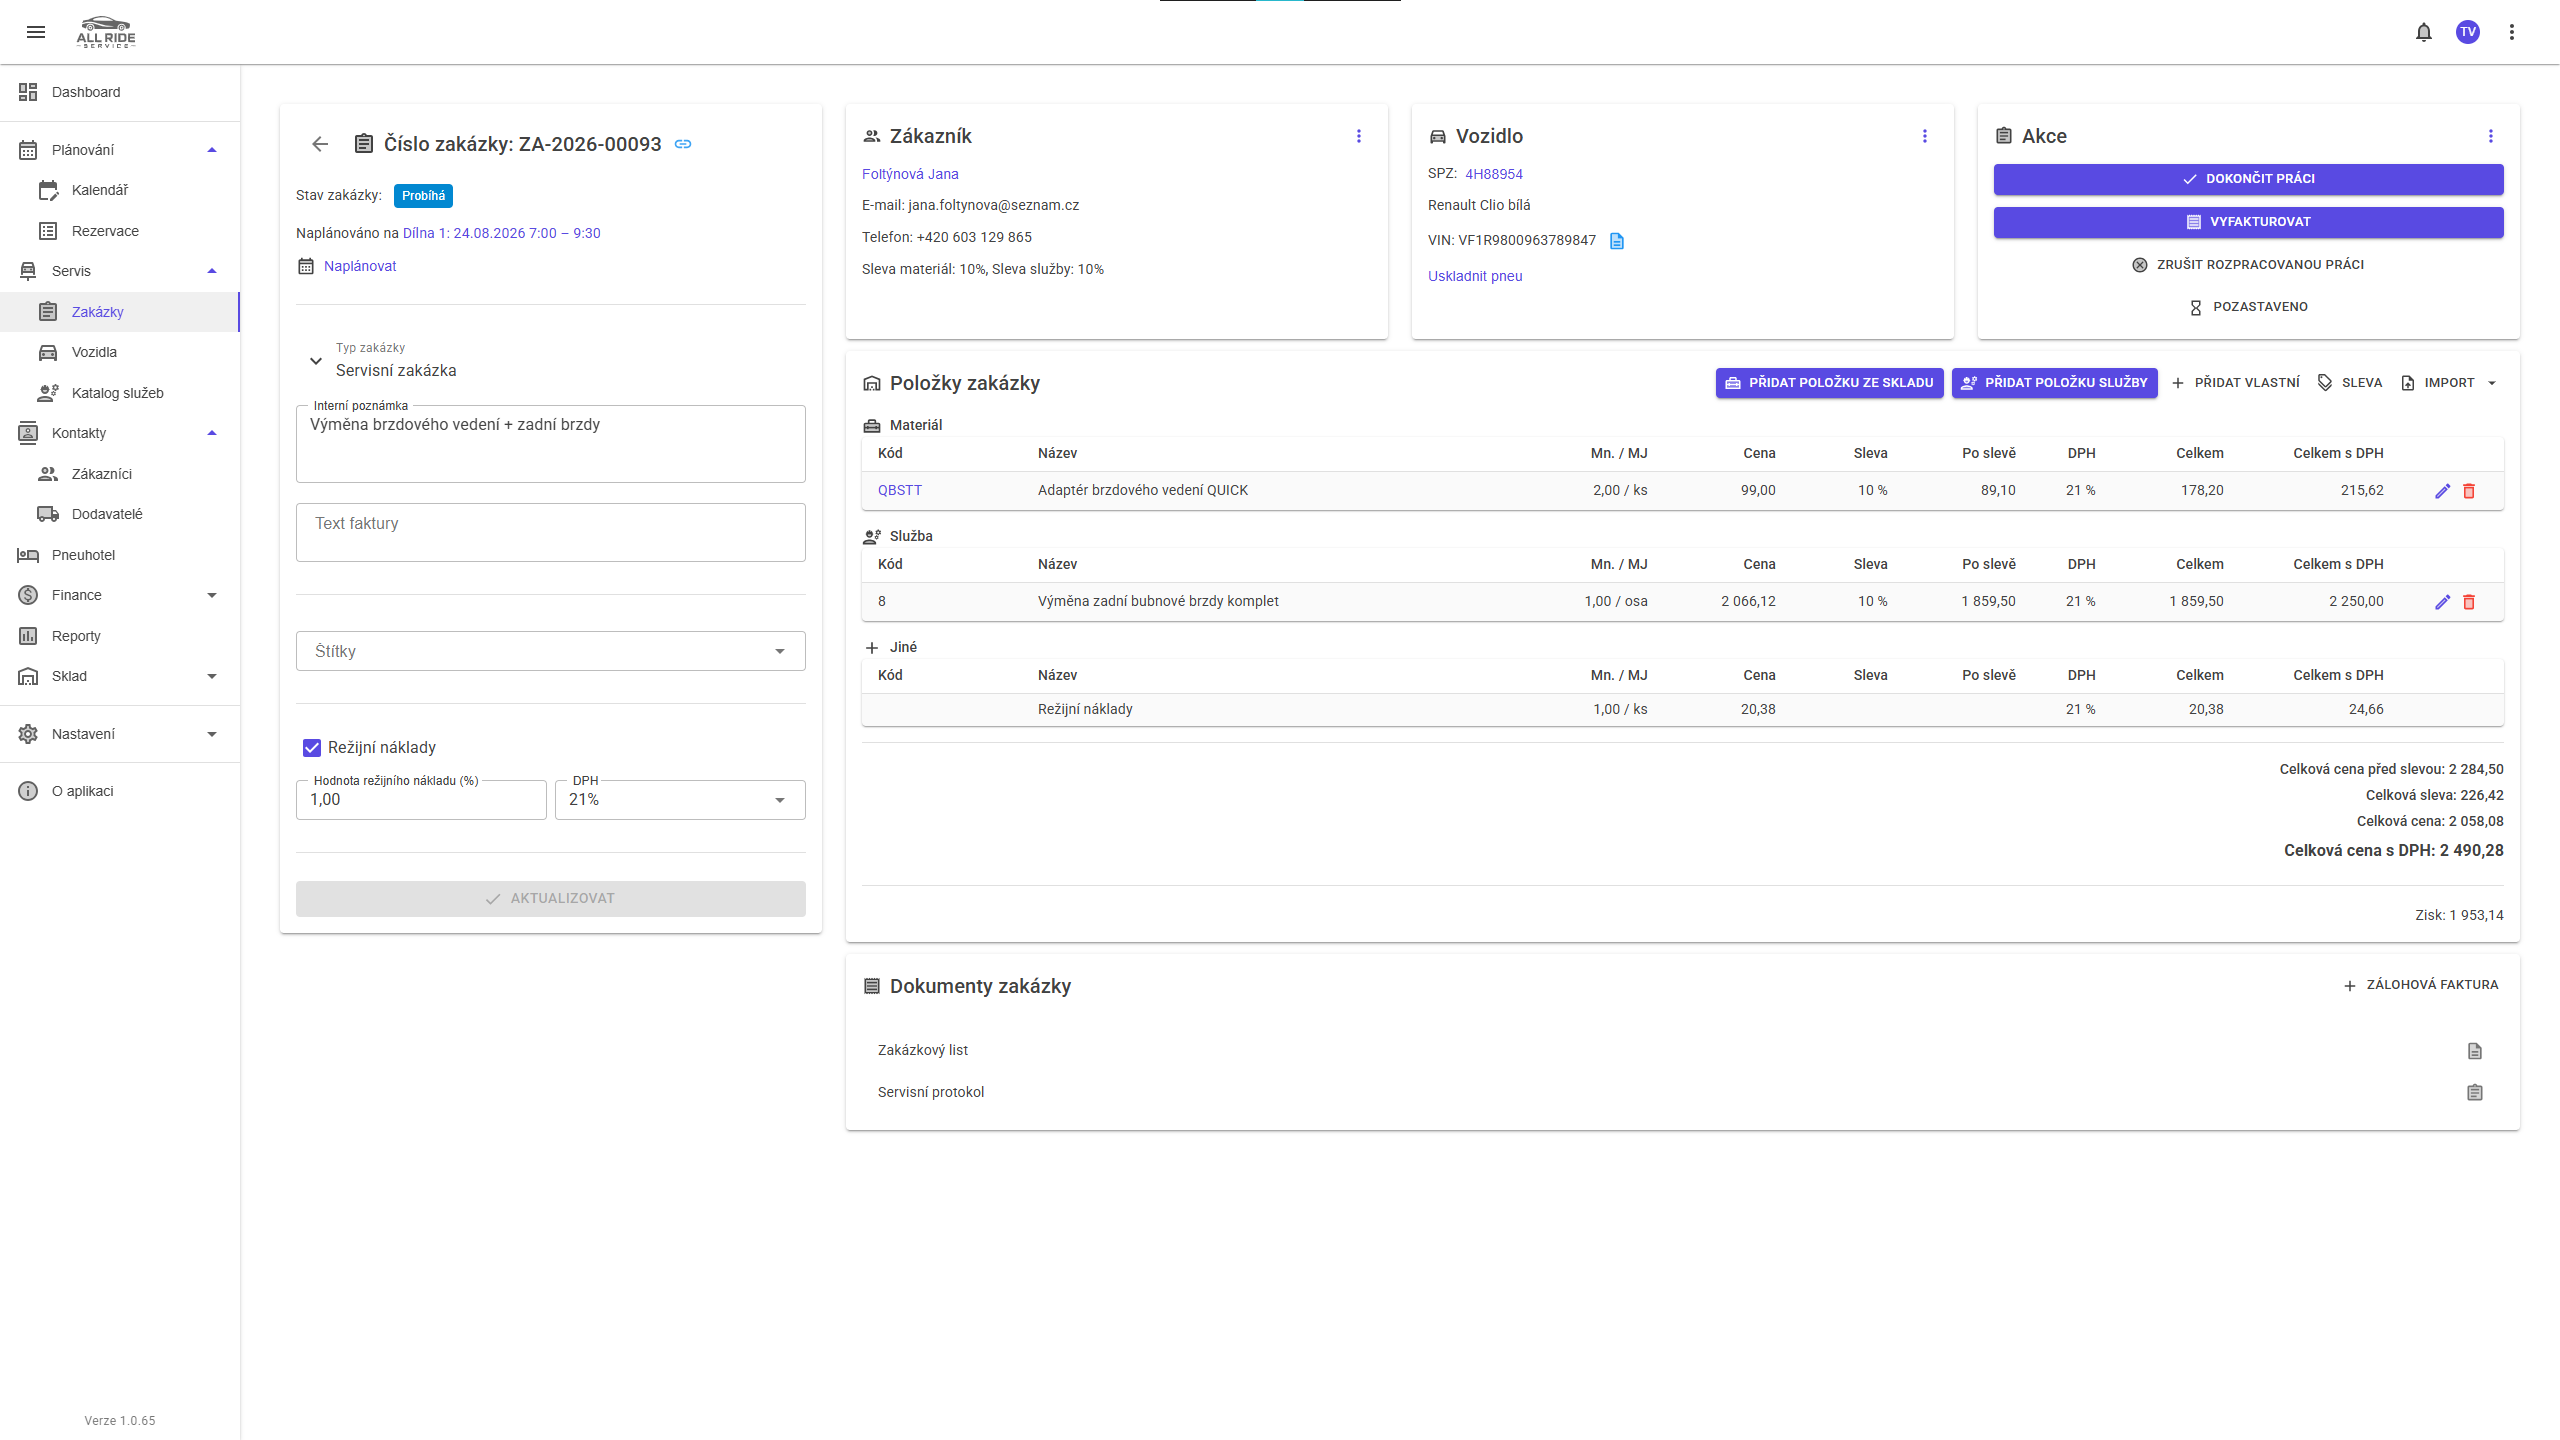Screen dimensions: 2560x1440
Task: Open the Import dropdown arrow
Action: [2492, 383]
